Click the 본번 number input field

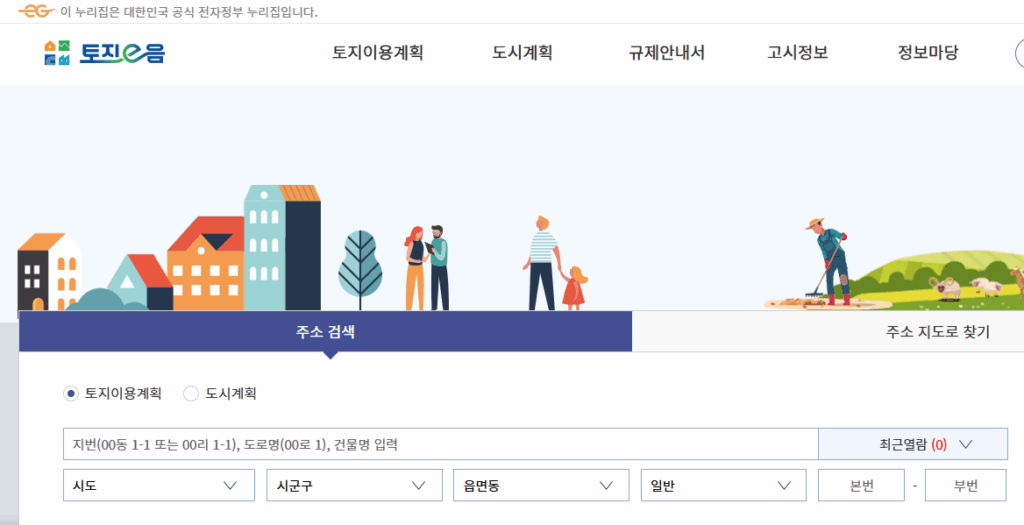point(861,485)
